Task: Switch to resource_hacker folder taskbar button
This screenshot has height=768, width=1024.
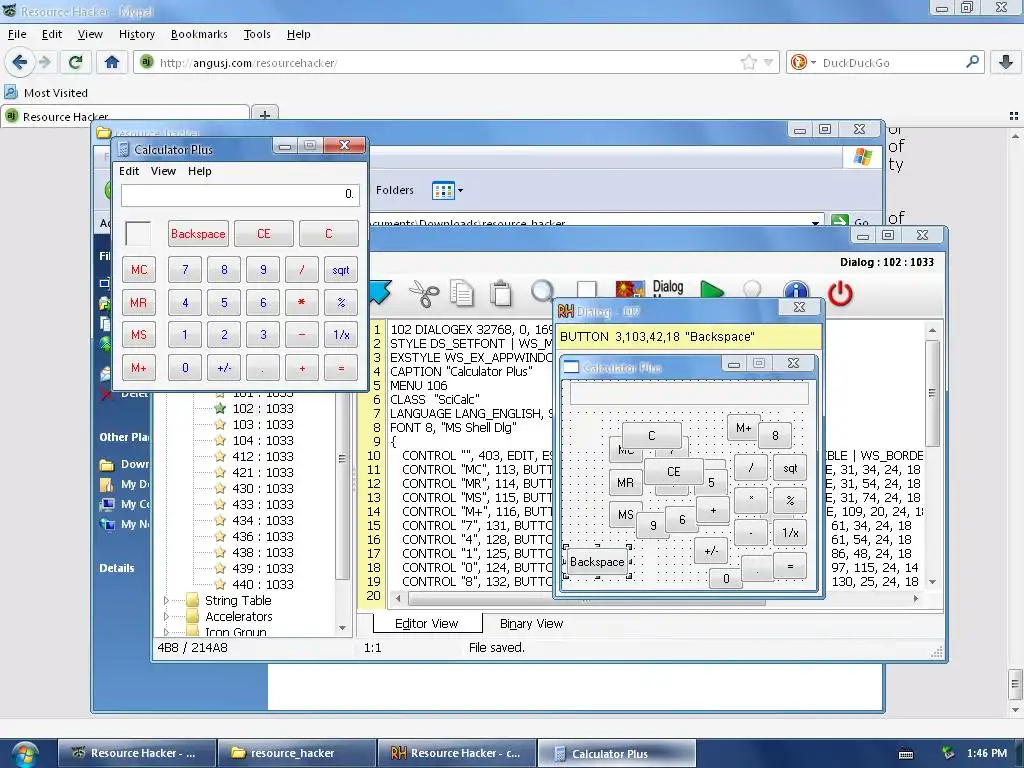Action: 296,754
